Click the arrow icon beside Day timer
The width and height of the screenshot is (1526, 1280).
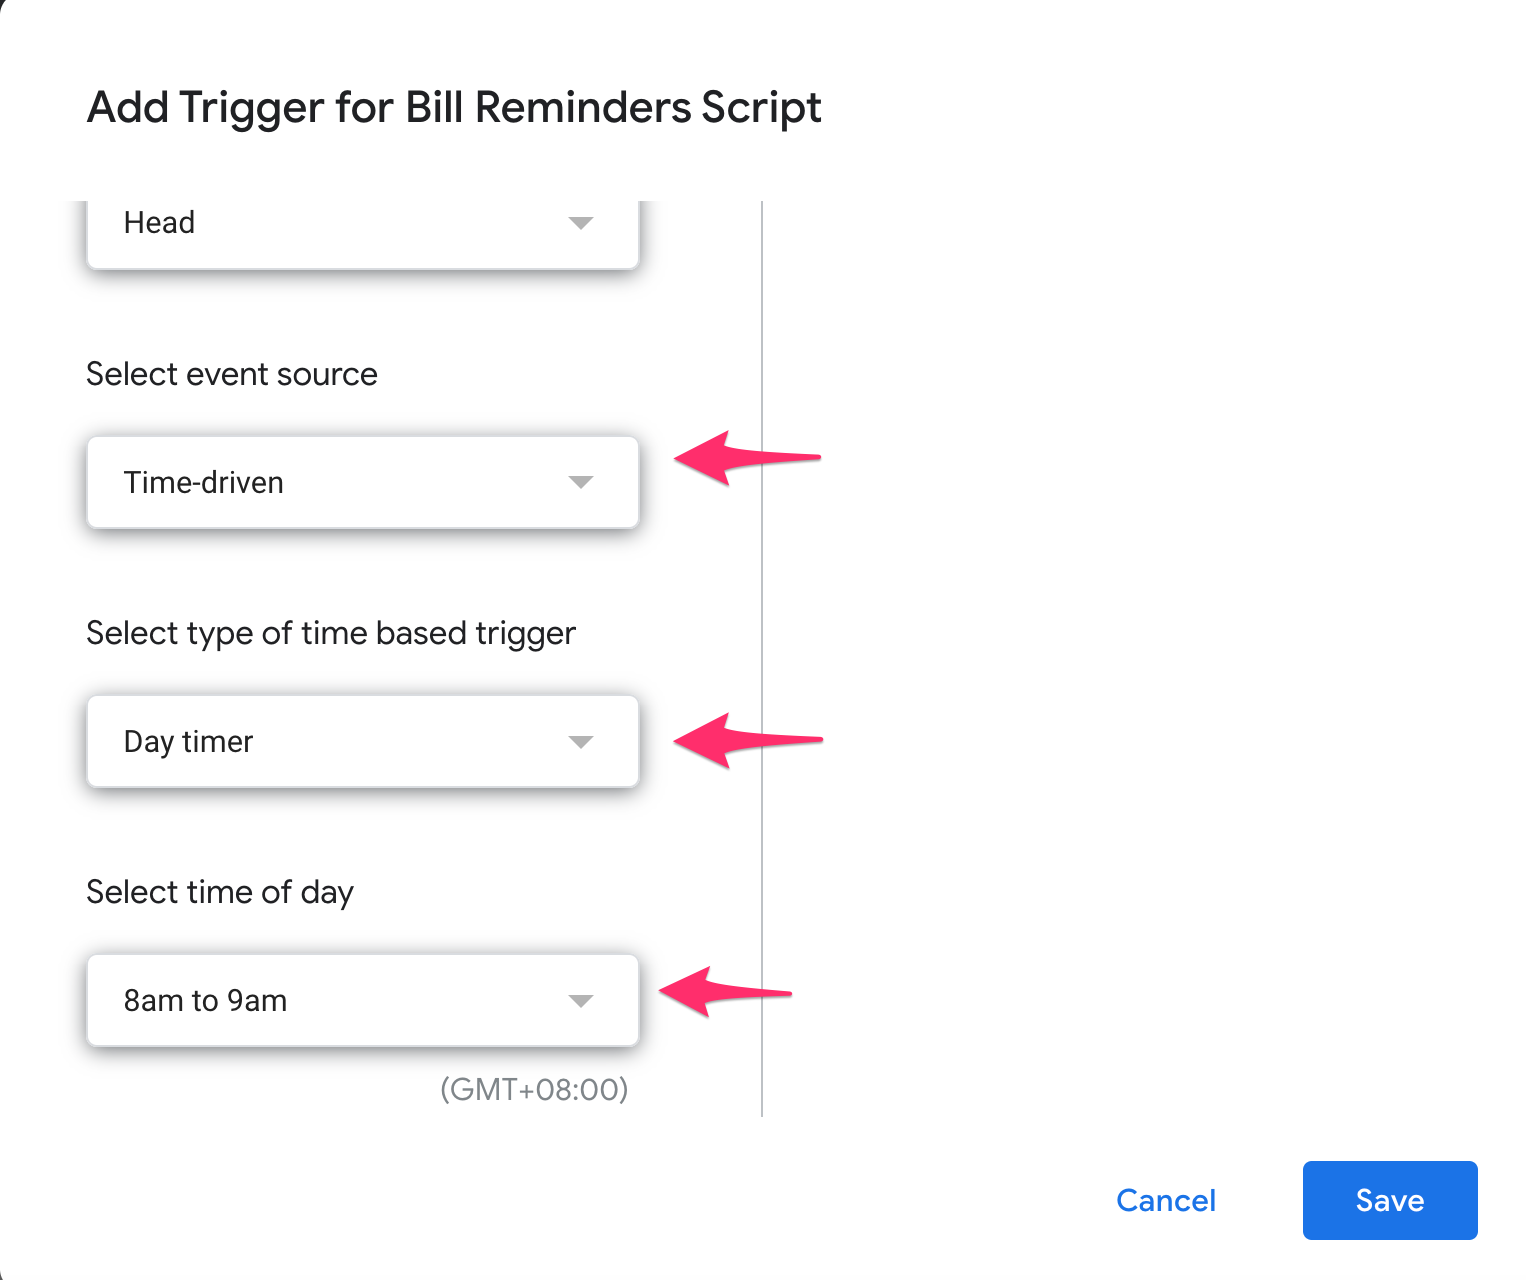(x=582, y=741)
